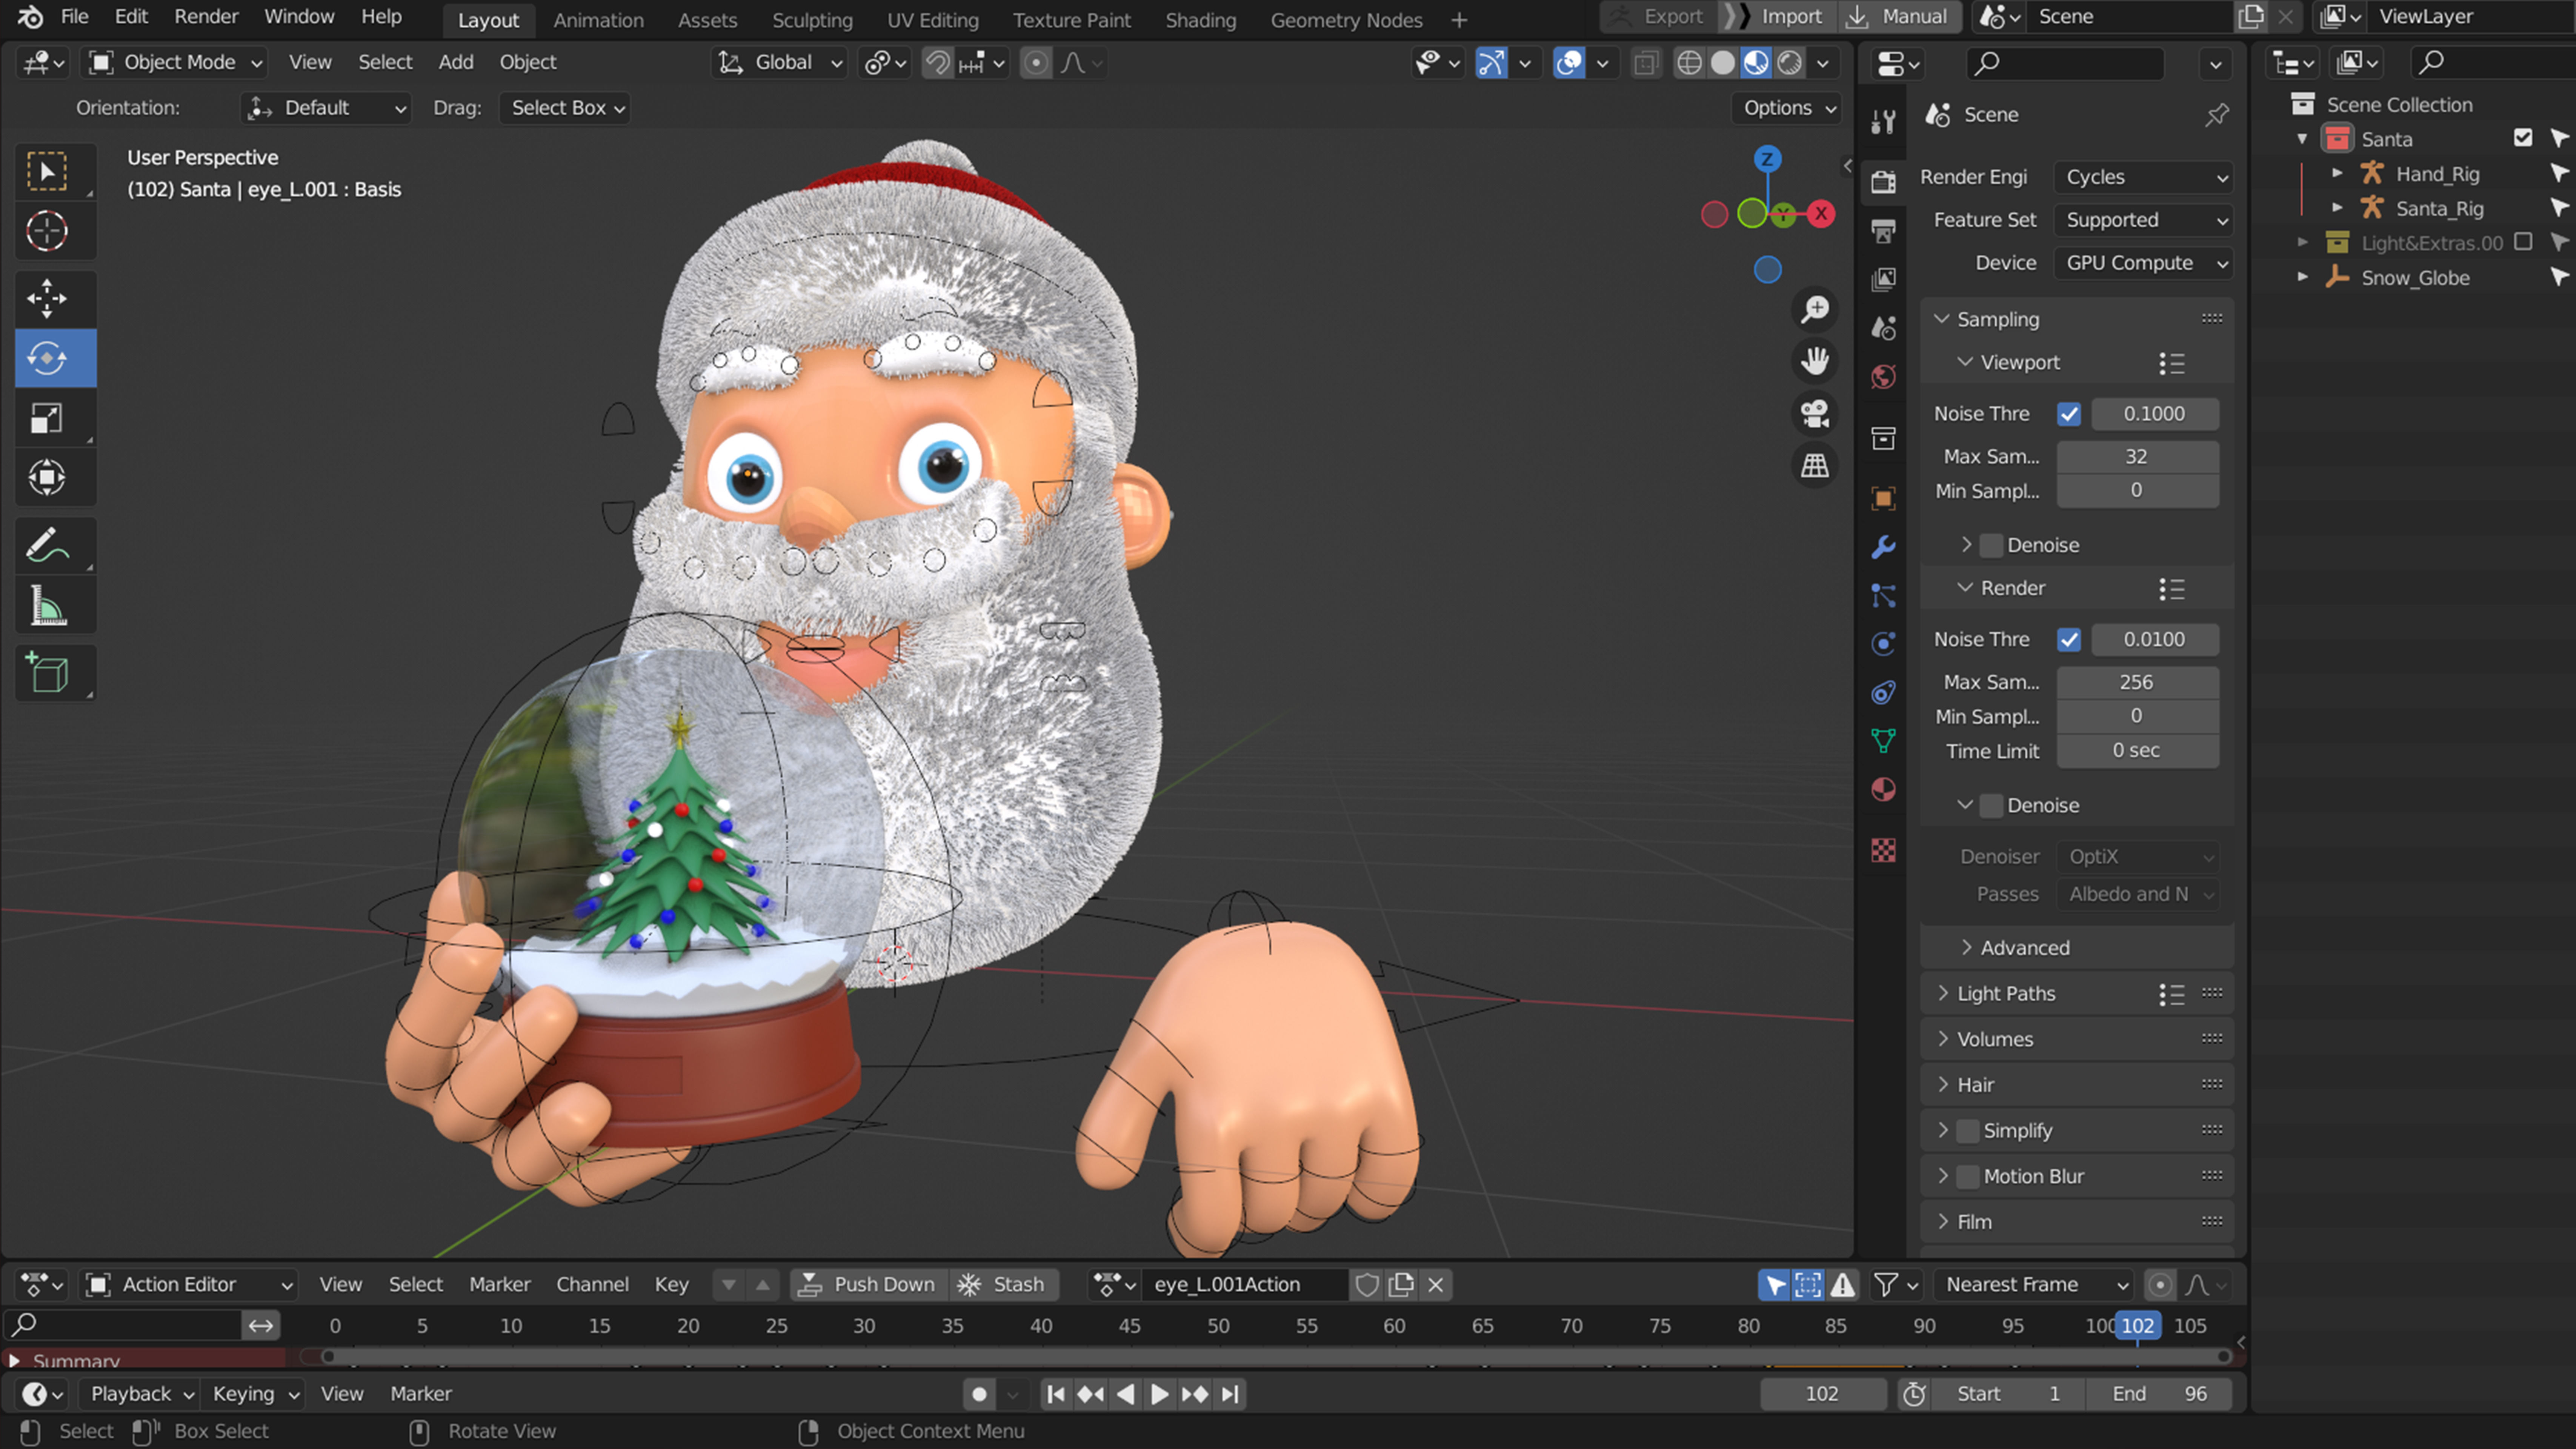This screenshot has height=1449, width=2576.
Task: Open the viewport Options popover
Action: coord(1787,108)
